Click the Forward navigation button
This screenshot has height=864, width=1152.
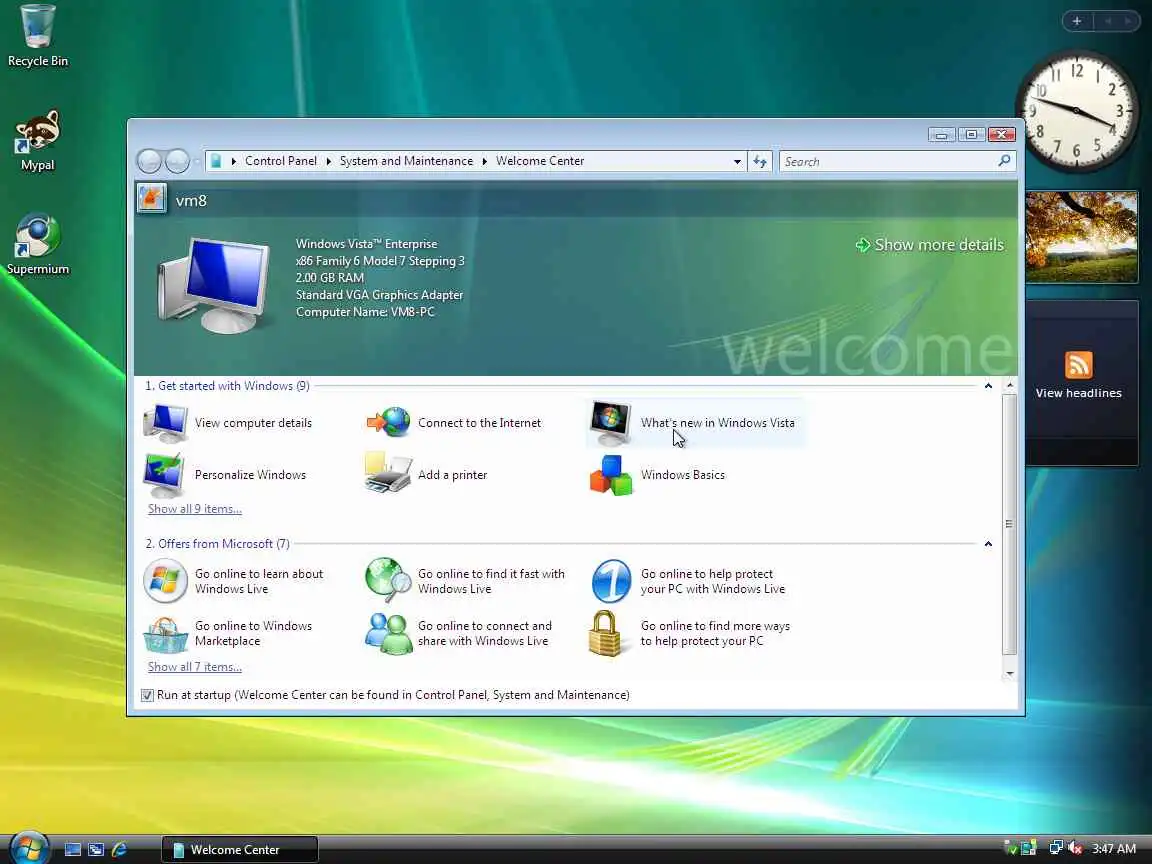177,161
